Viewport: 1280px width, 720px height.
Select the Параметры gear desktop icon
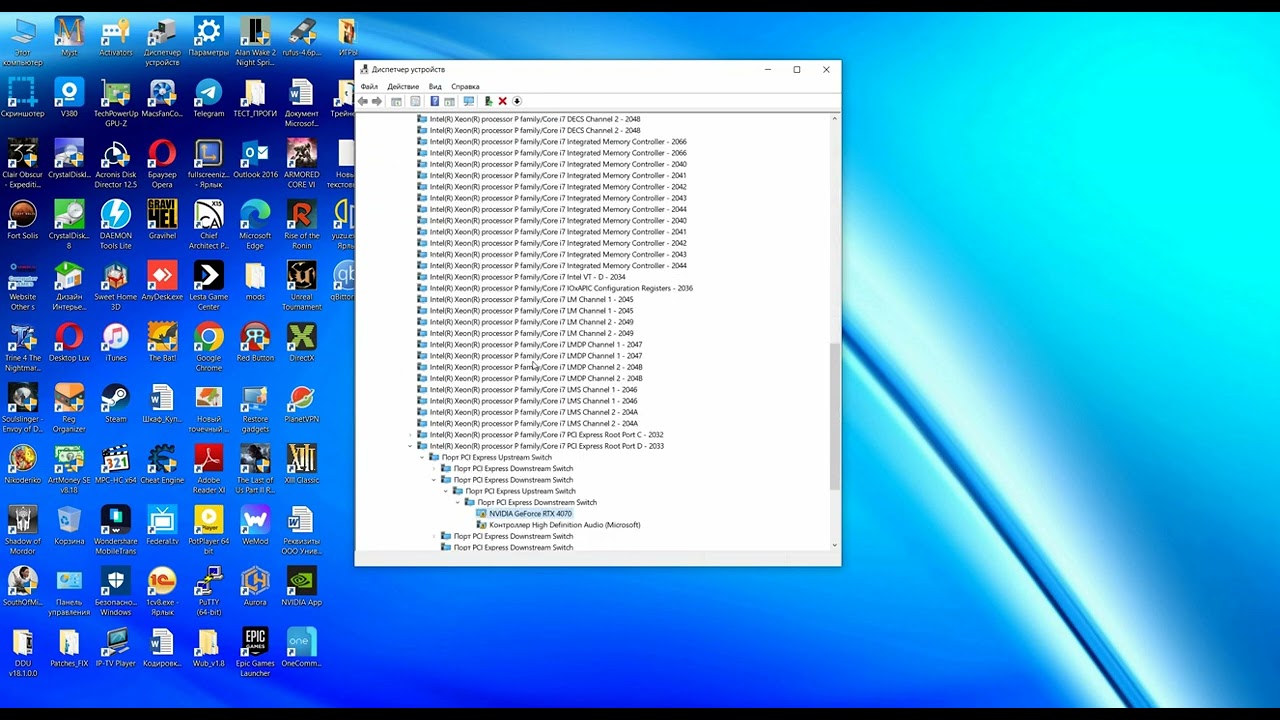tap(208, 37)
